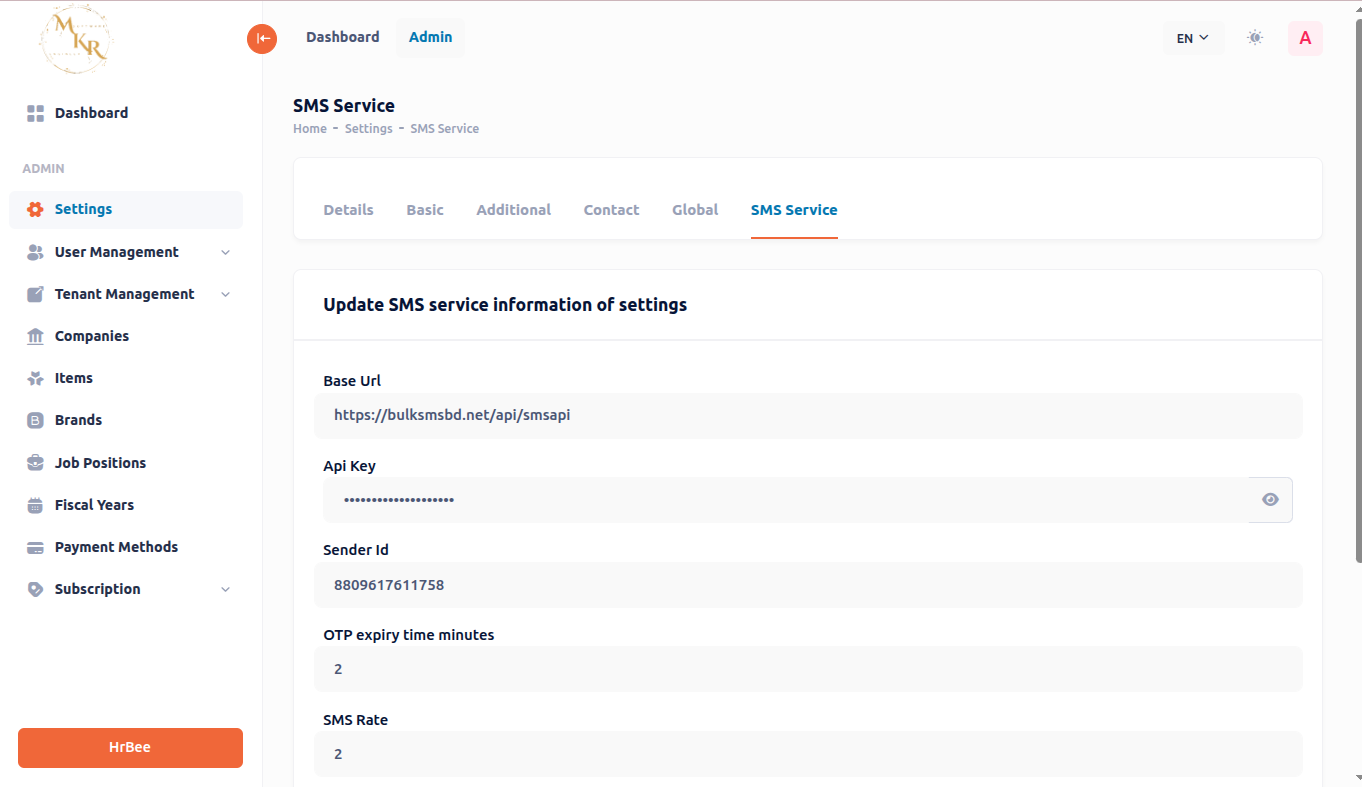Switch to Additional tab

coord(513,210)
